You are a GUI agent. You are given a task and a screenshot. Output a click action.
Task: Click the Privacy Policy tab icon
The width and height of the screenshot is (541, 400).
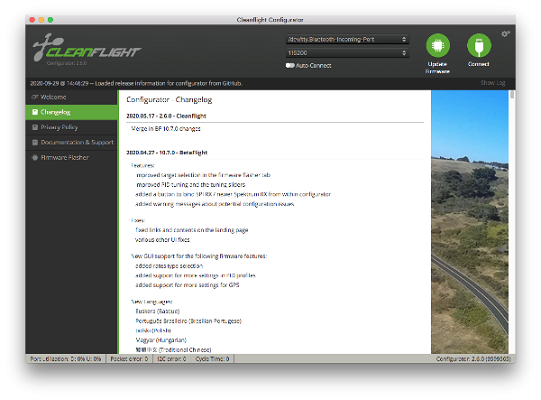click(x=35, y=127)
